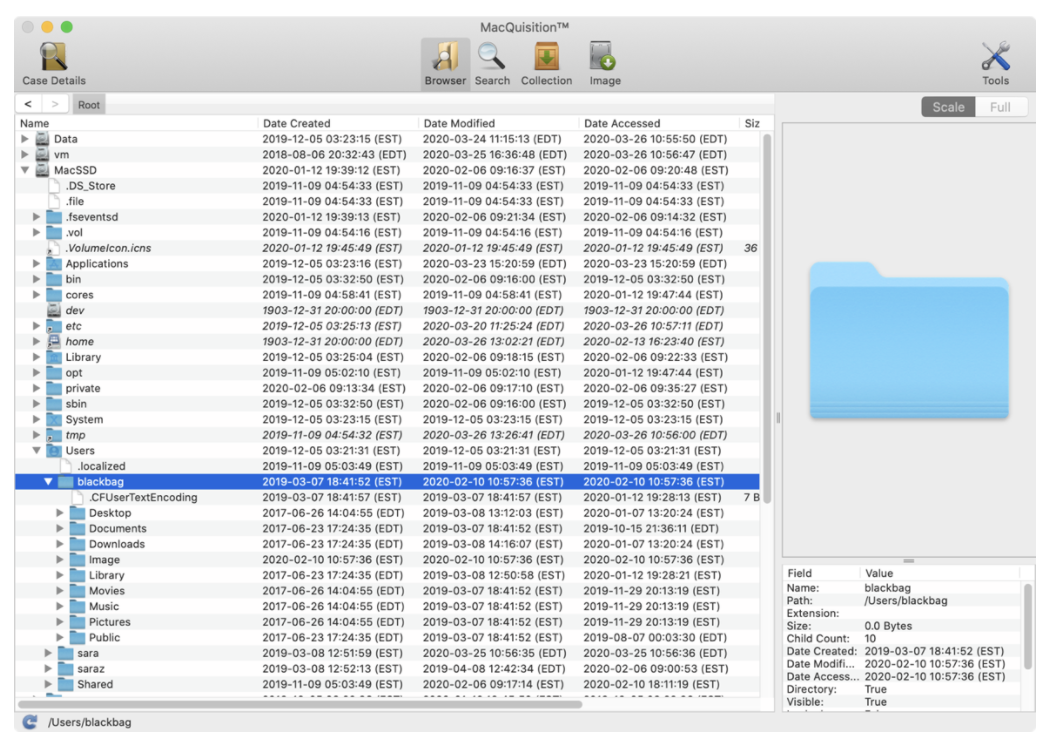Click the tmp symlink folder icon

54,435
